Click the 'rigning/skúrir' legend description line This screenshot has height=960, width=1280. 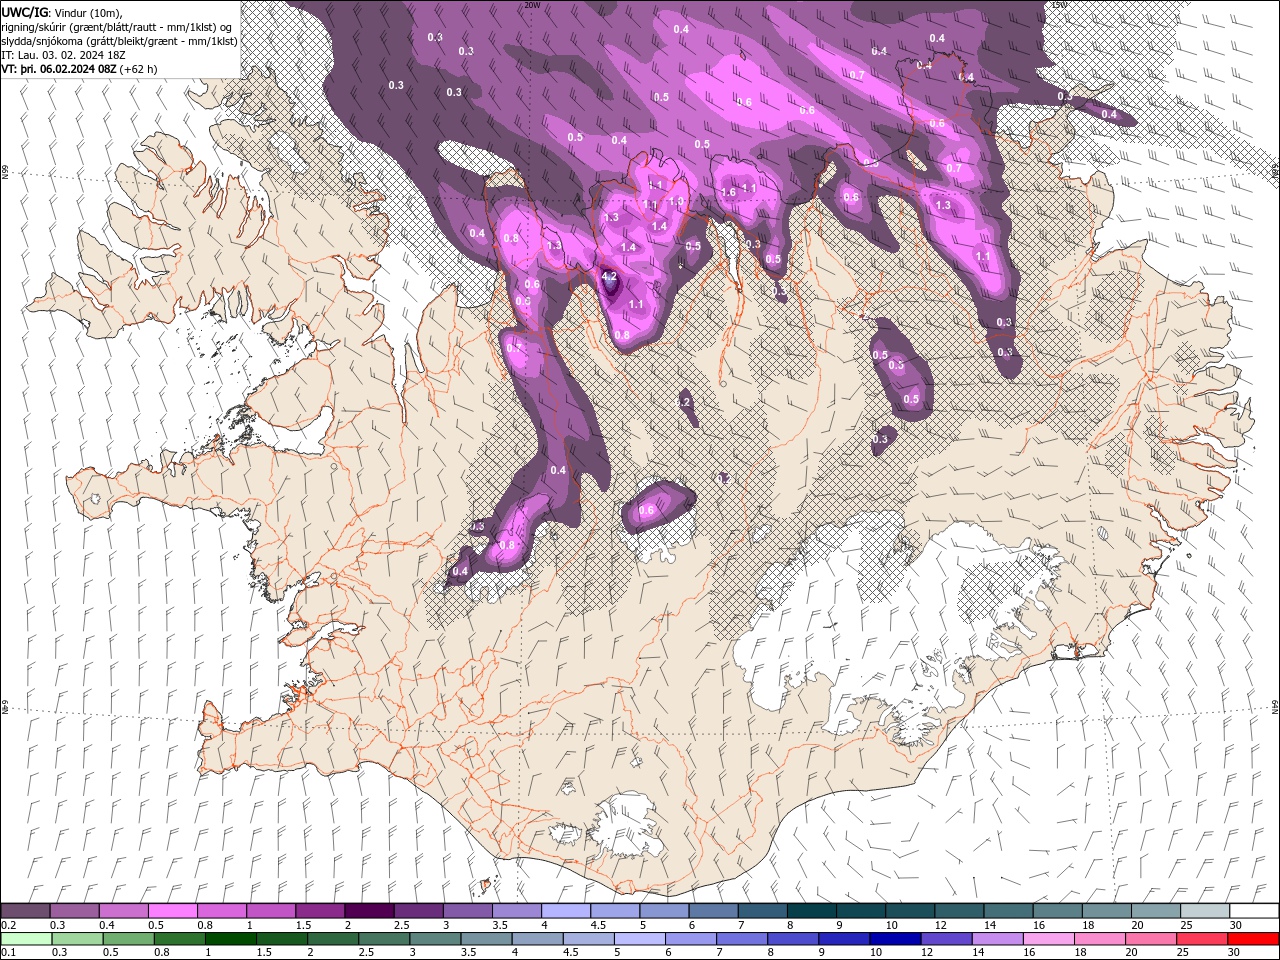point(117,27)
